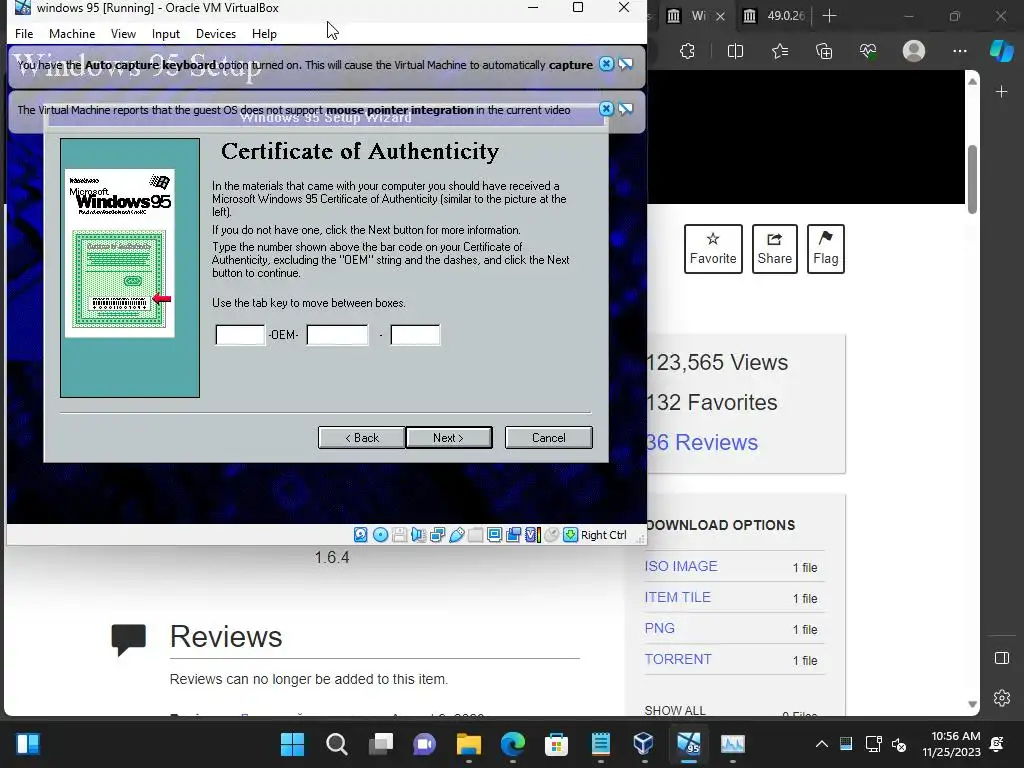Open Edge browser essentials heart icon
Image resolution: width=1024 pixels, height=768 pixels.
pyautogui.click(x=868, y=51)
